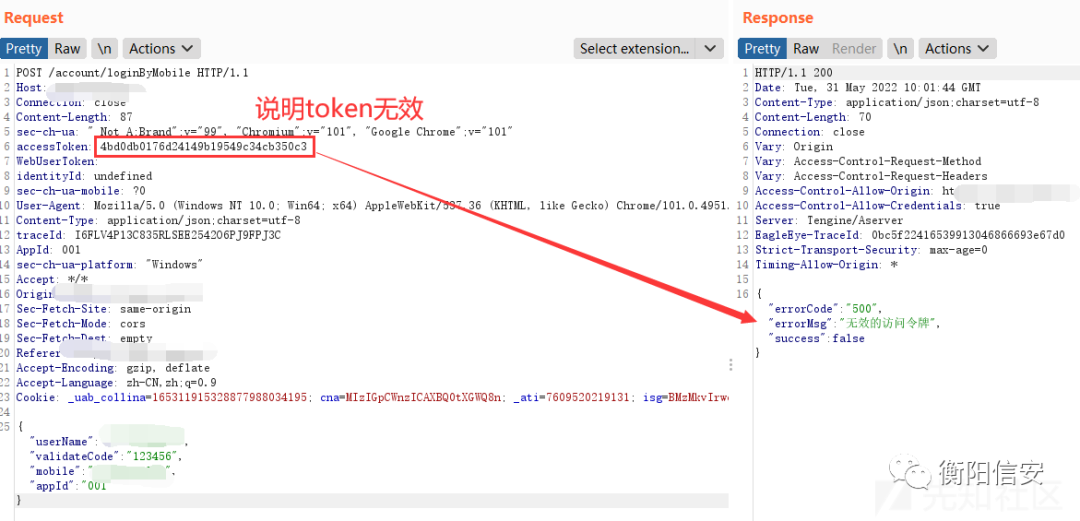Viewport: 1080px width, 521px height.
Task: Switch Response view to Raw tab
Action: click(x=806, y=48)
